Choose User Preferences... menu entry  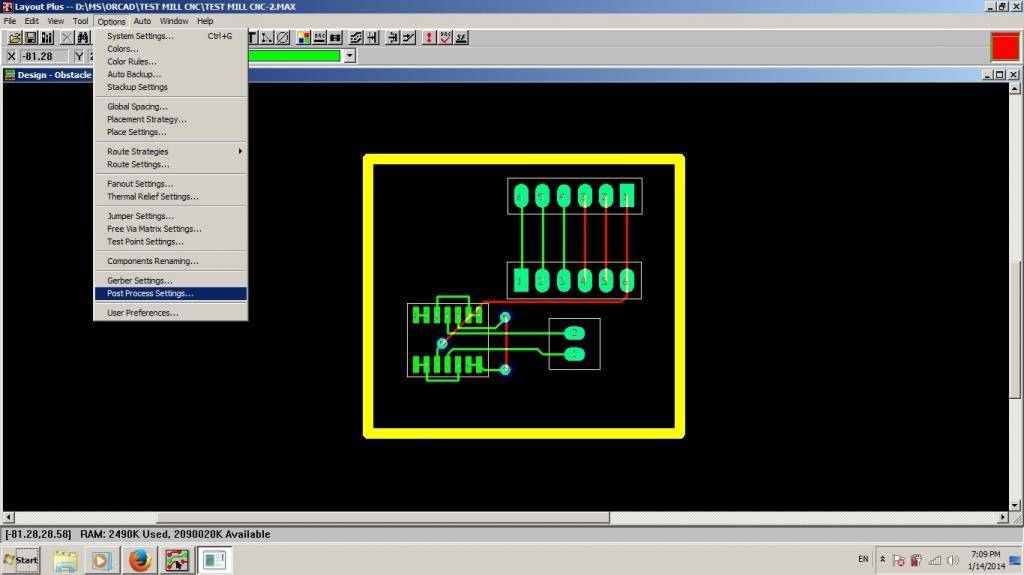coord(170,312)
